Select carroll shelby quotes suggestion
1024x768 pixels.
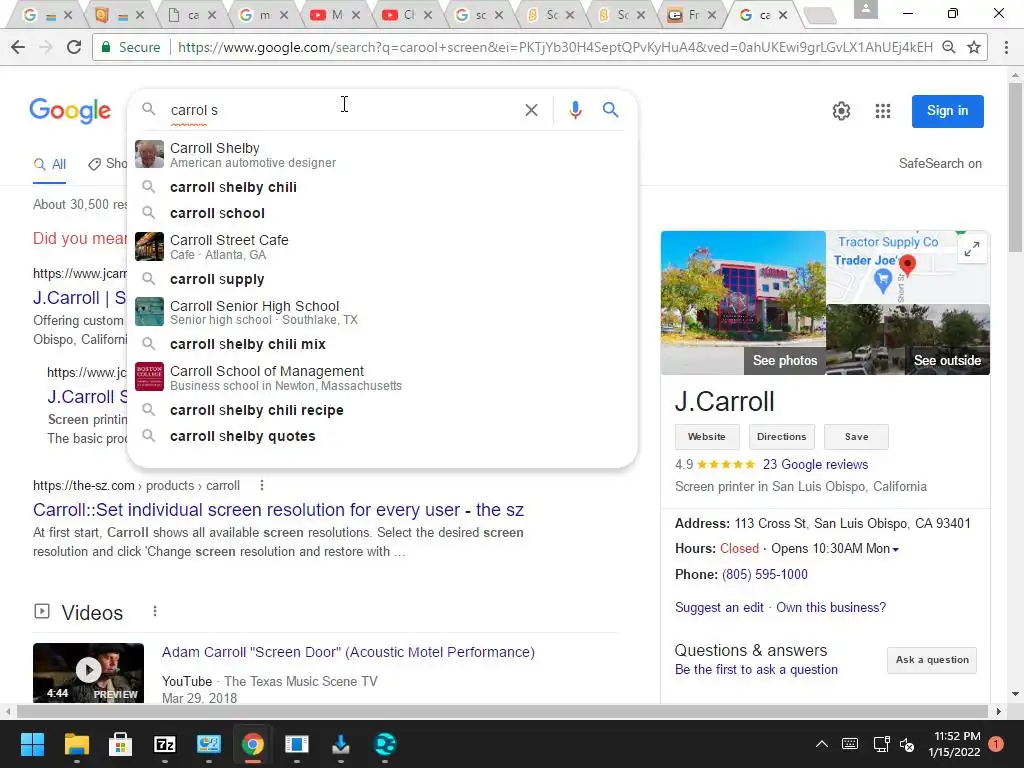(x=382, y=436)
